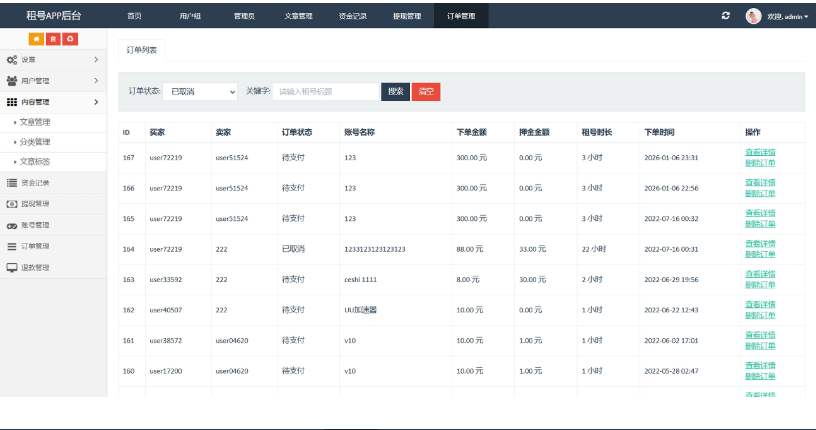Viewport: 816px width, 430px height.
Task: Click buyer user40507 in row 162
Action: [x=165, y=310]
